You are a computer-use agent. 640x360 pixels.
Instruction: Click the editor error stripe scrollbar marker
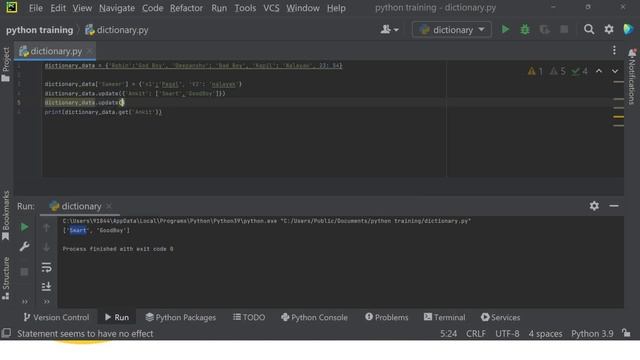click(618, 117)
